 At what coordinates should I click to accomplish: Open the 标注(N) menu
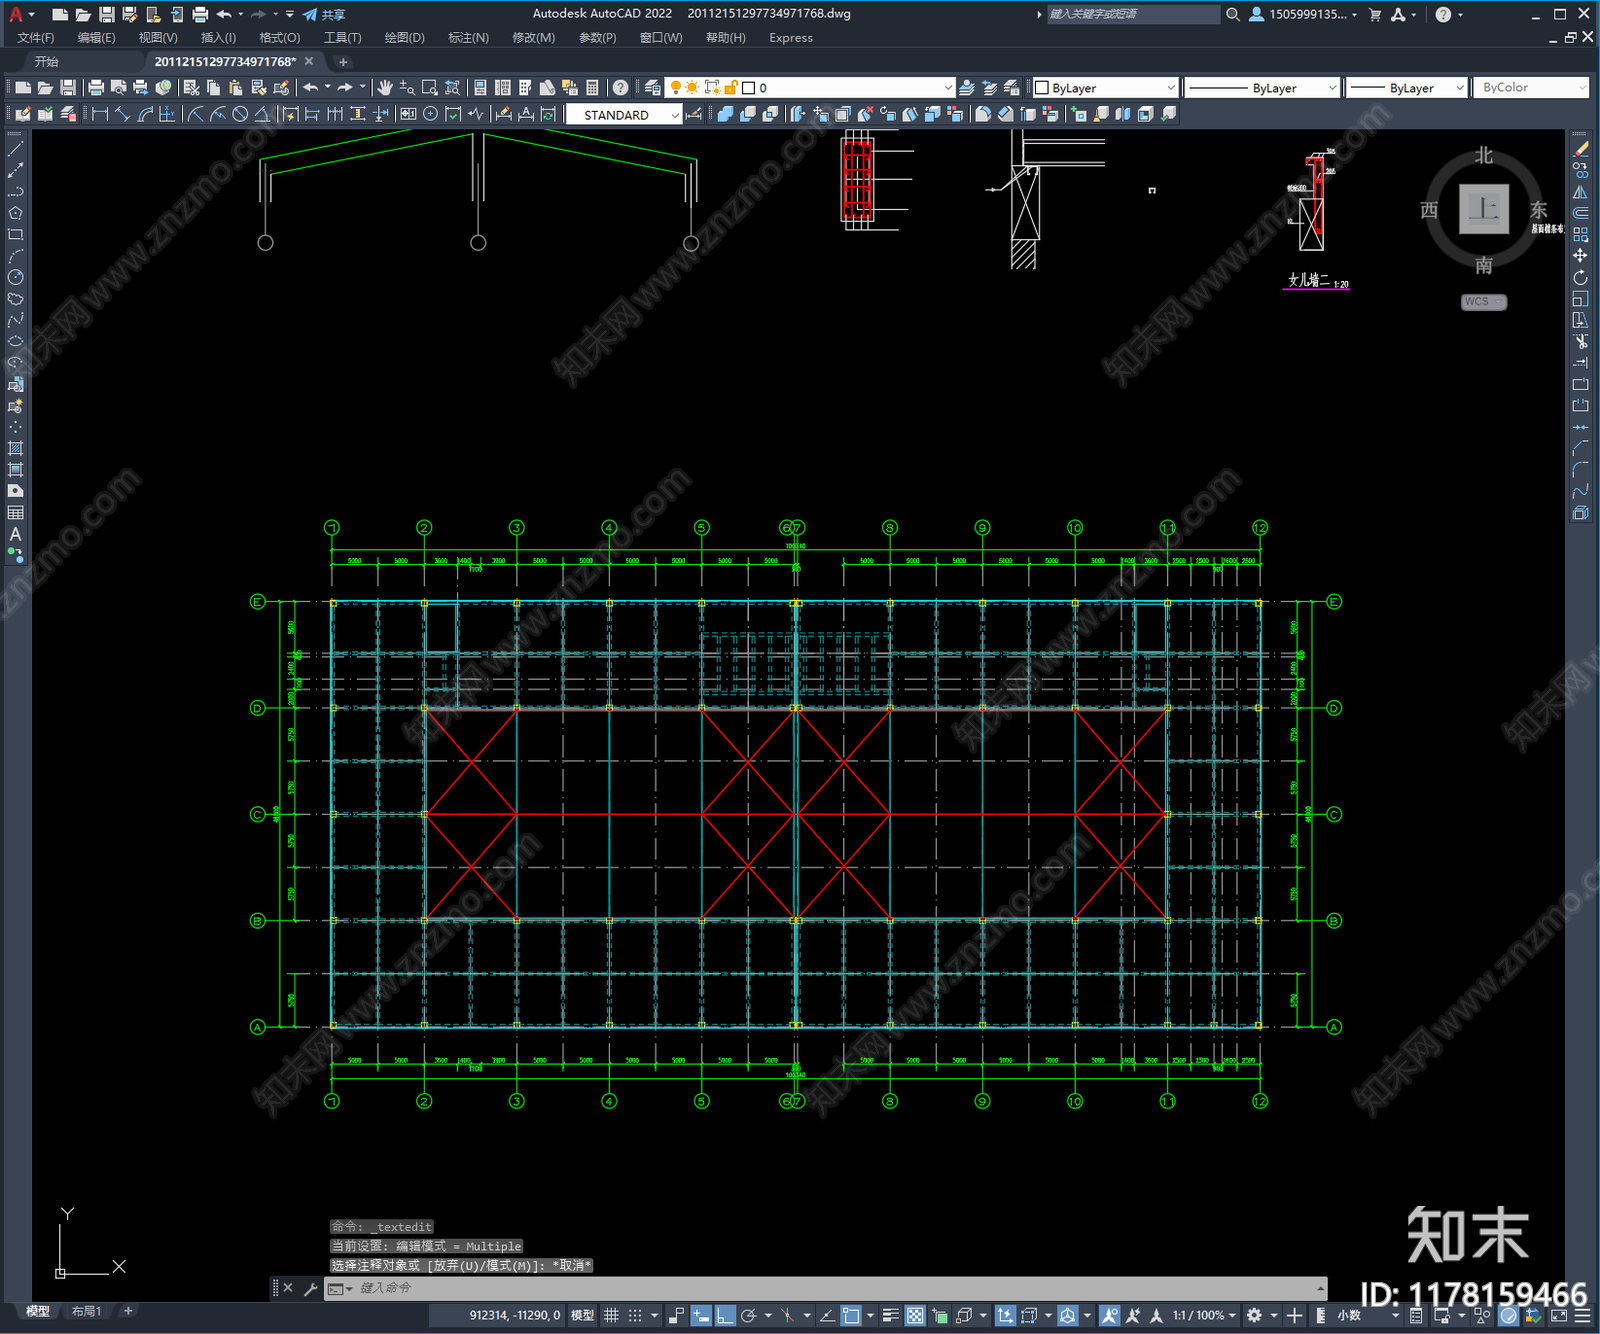[x=468, y=38]
